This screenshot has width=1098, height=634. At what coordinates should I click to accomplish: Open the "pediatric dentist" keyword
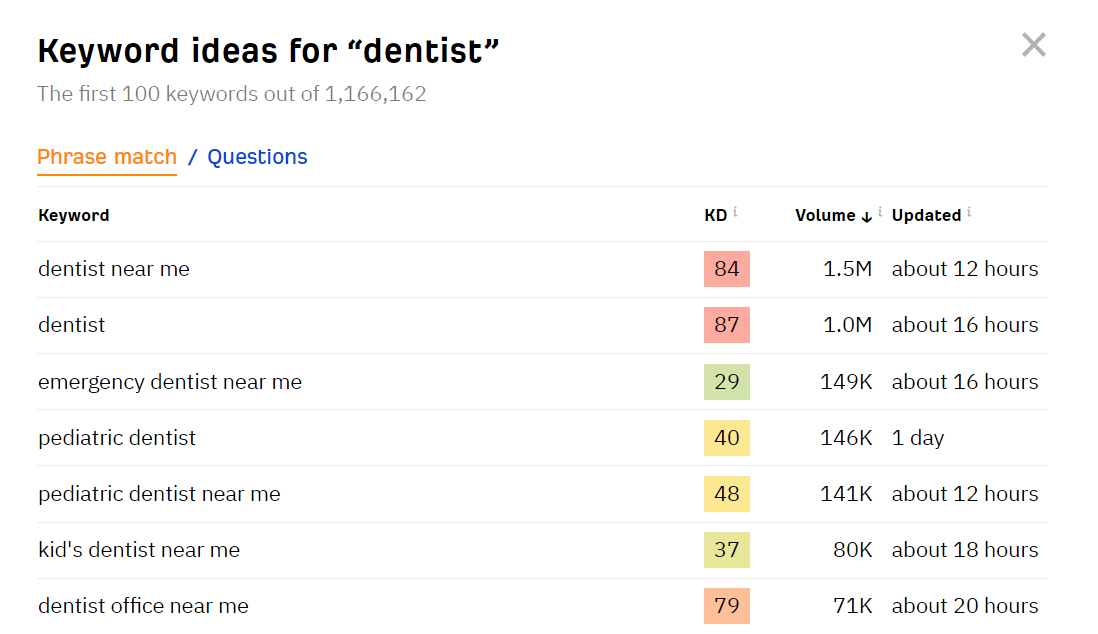tap(116, 437)
